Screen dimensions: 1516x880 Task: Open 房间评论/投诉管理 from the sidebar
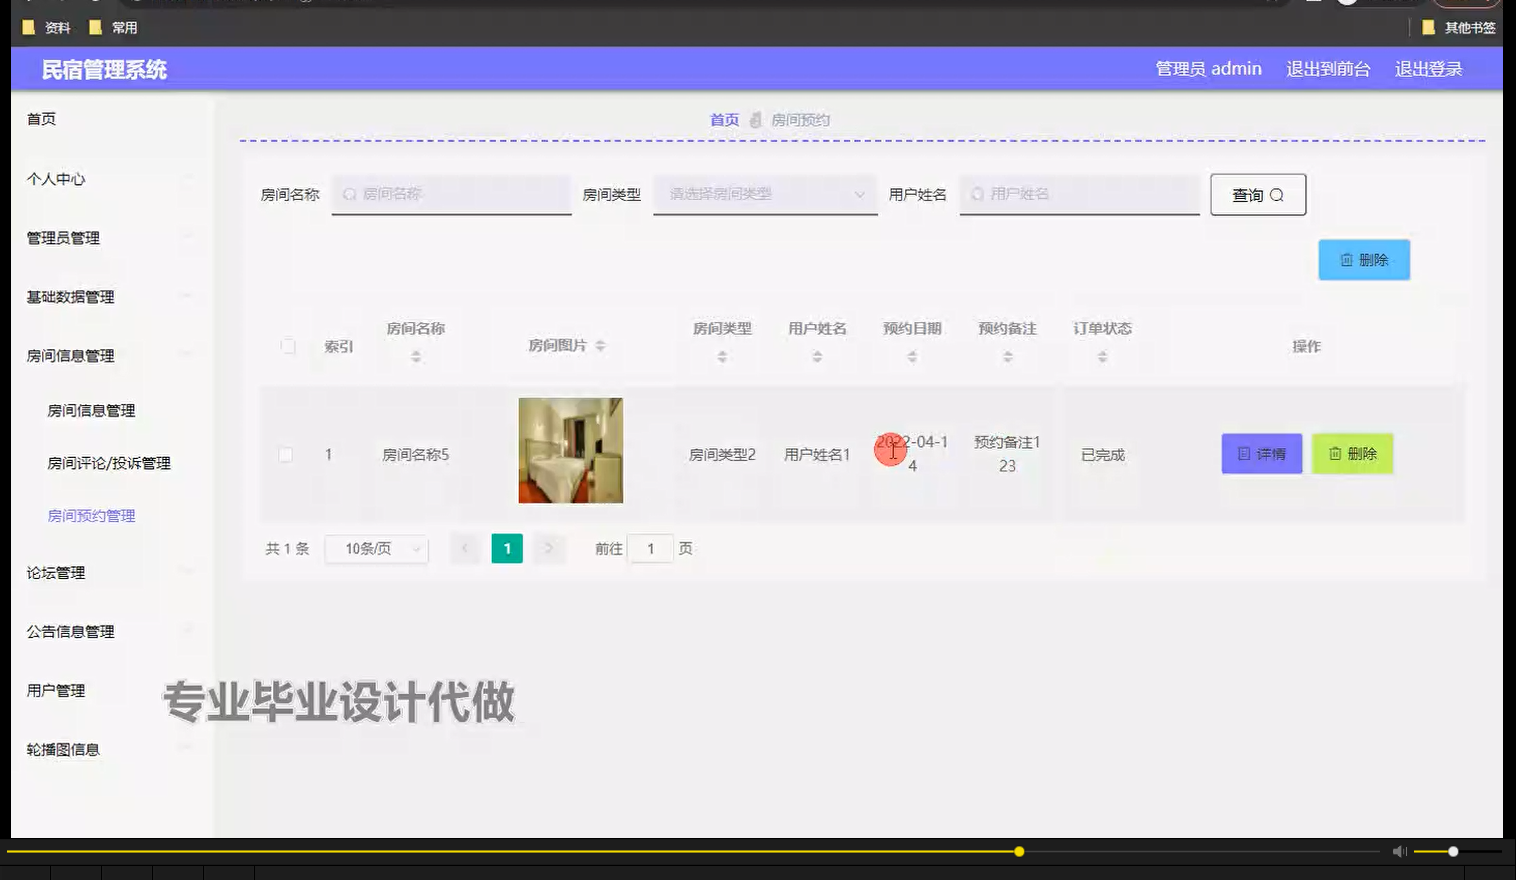pos(110,462)
